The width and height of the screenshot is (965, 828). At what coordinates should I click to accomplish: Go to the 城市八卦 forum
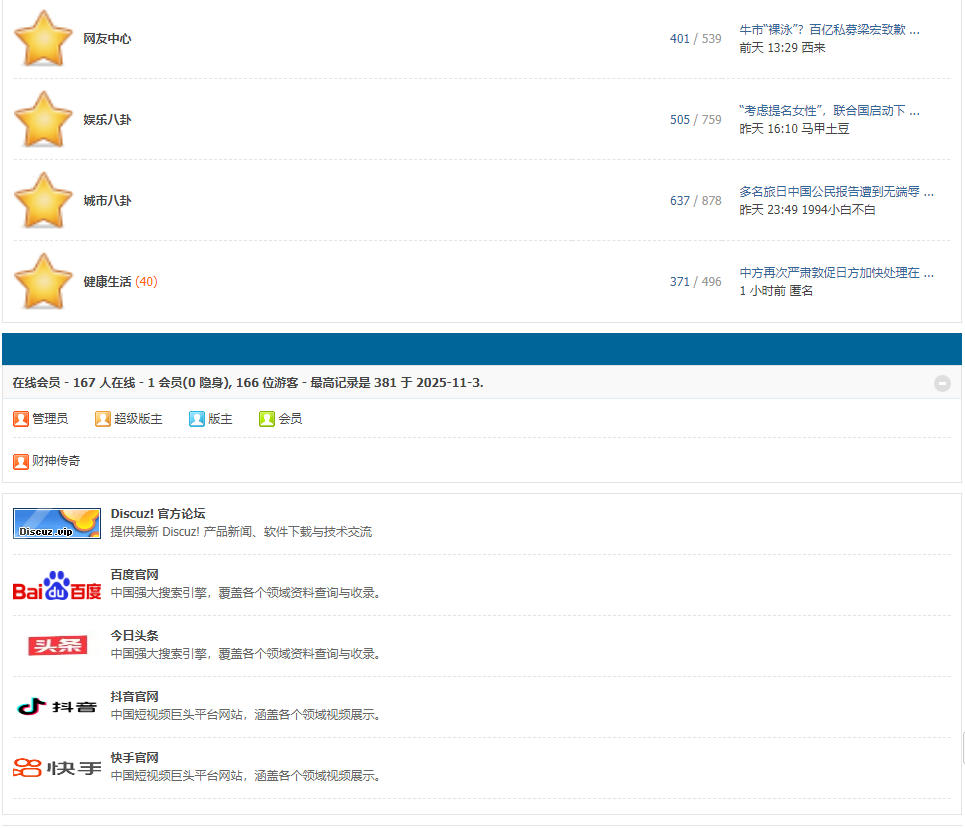[107, 201]
